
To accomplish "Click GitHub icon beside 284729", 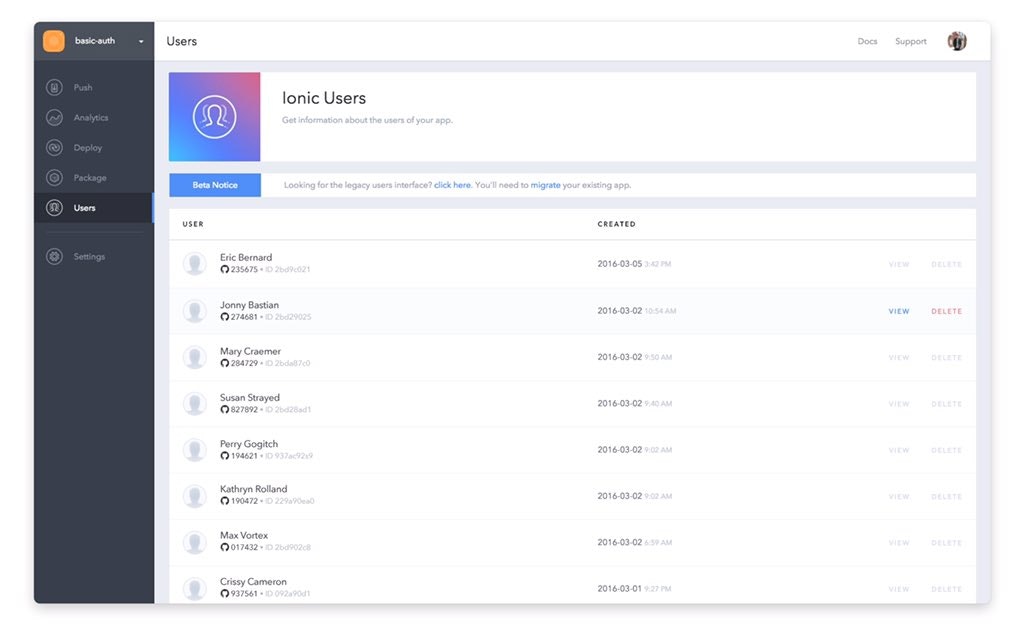I will point(225,363).
